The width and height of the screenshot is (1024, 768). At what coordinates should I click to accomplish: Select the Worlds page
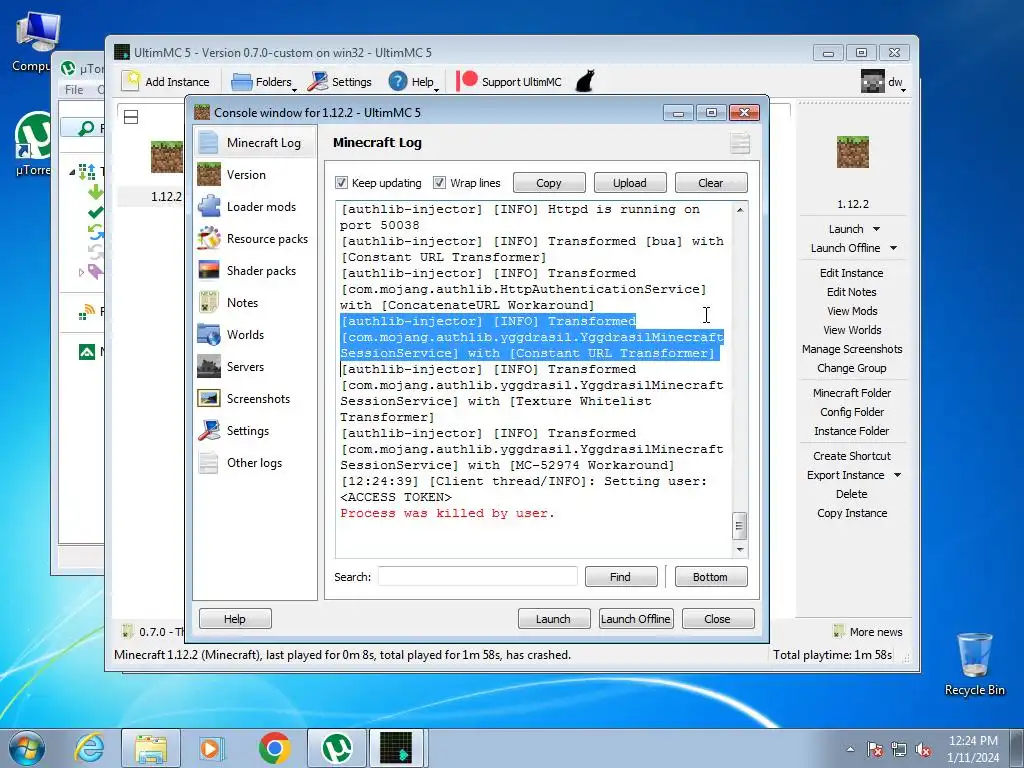pos(255,334)
